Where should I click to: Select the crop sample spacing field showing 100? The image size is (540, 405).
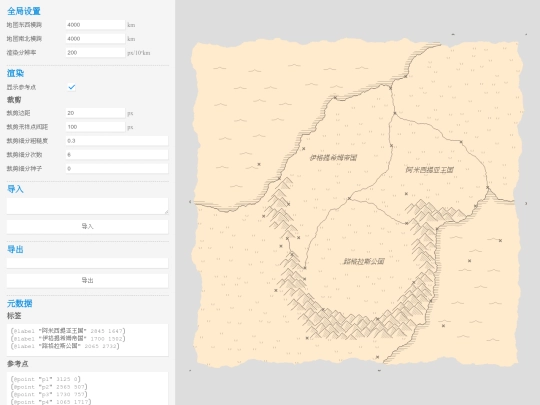point(95,127)
